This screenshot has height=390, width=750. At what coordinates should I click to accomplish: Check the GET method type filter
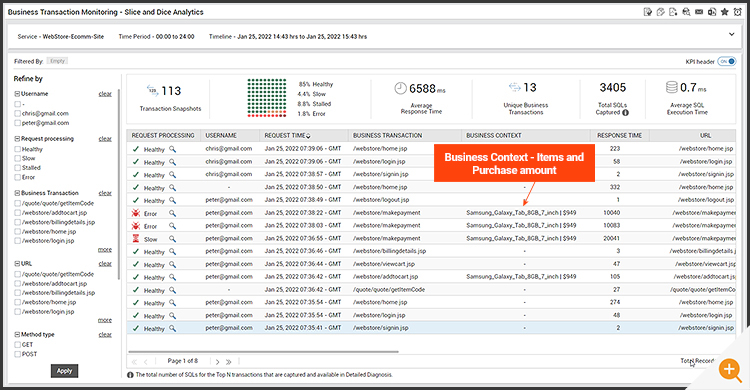click(x=18, y=345)
